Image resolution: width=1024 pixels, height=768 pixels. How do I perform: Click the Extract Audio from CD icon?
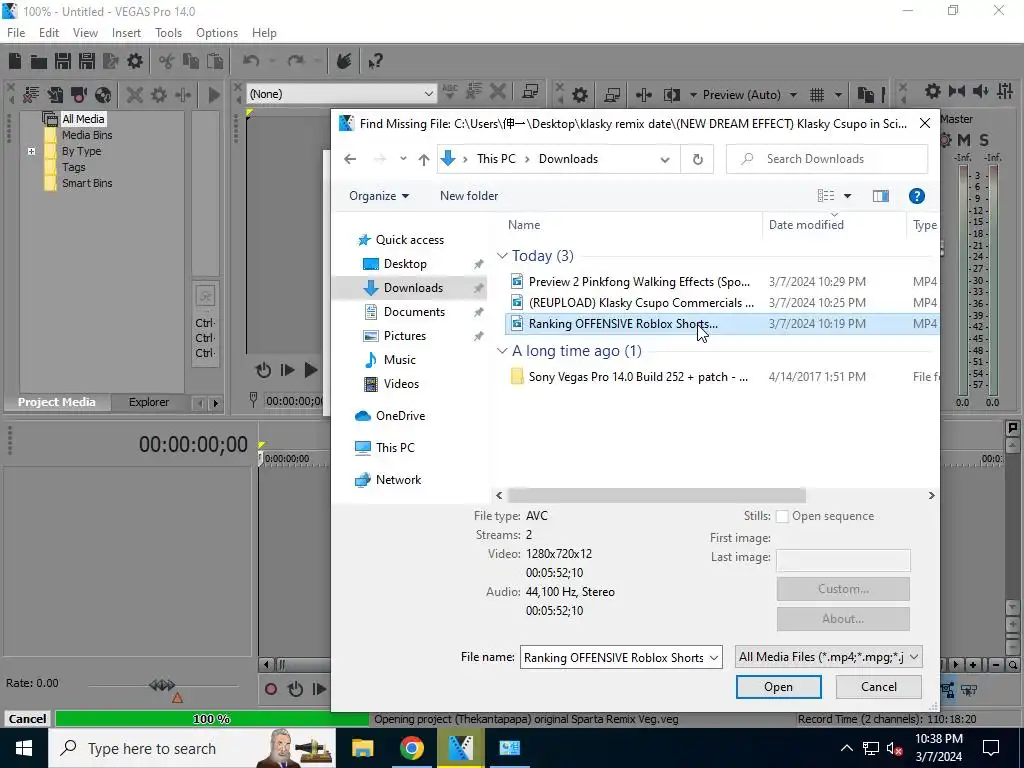[x=103, y=95]
